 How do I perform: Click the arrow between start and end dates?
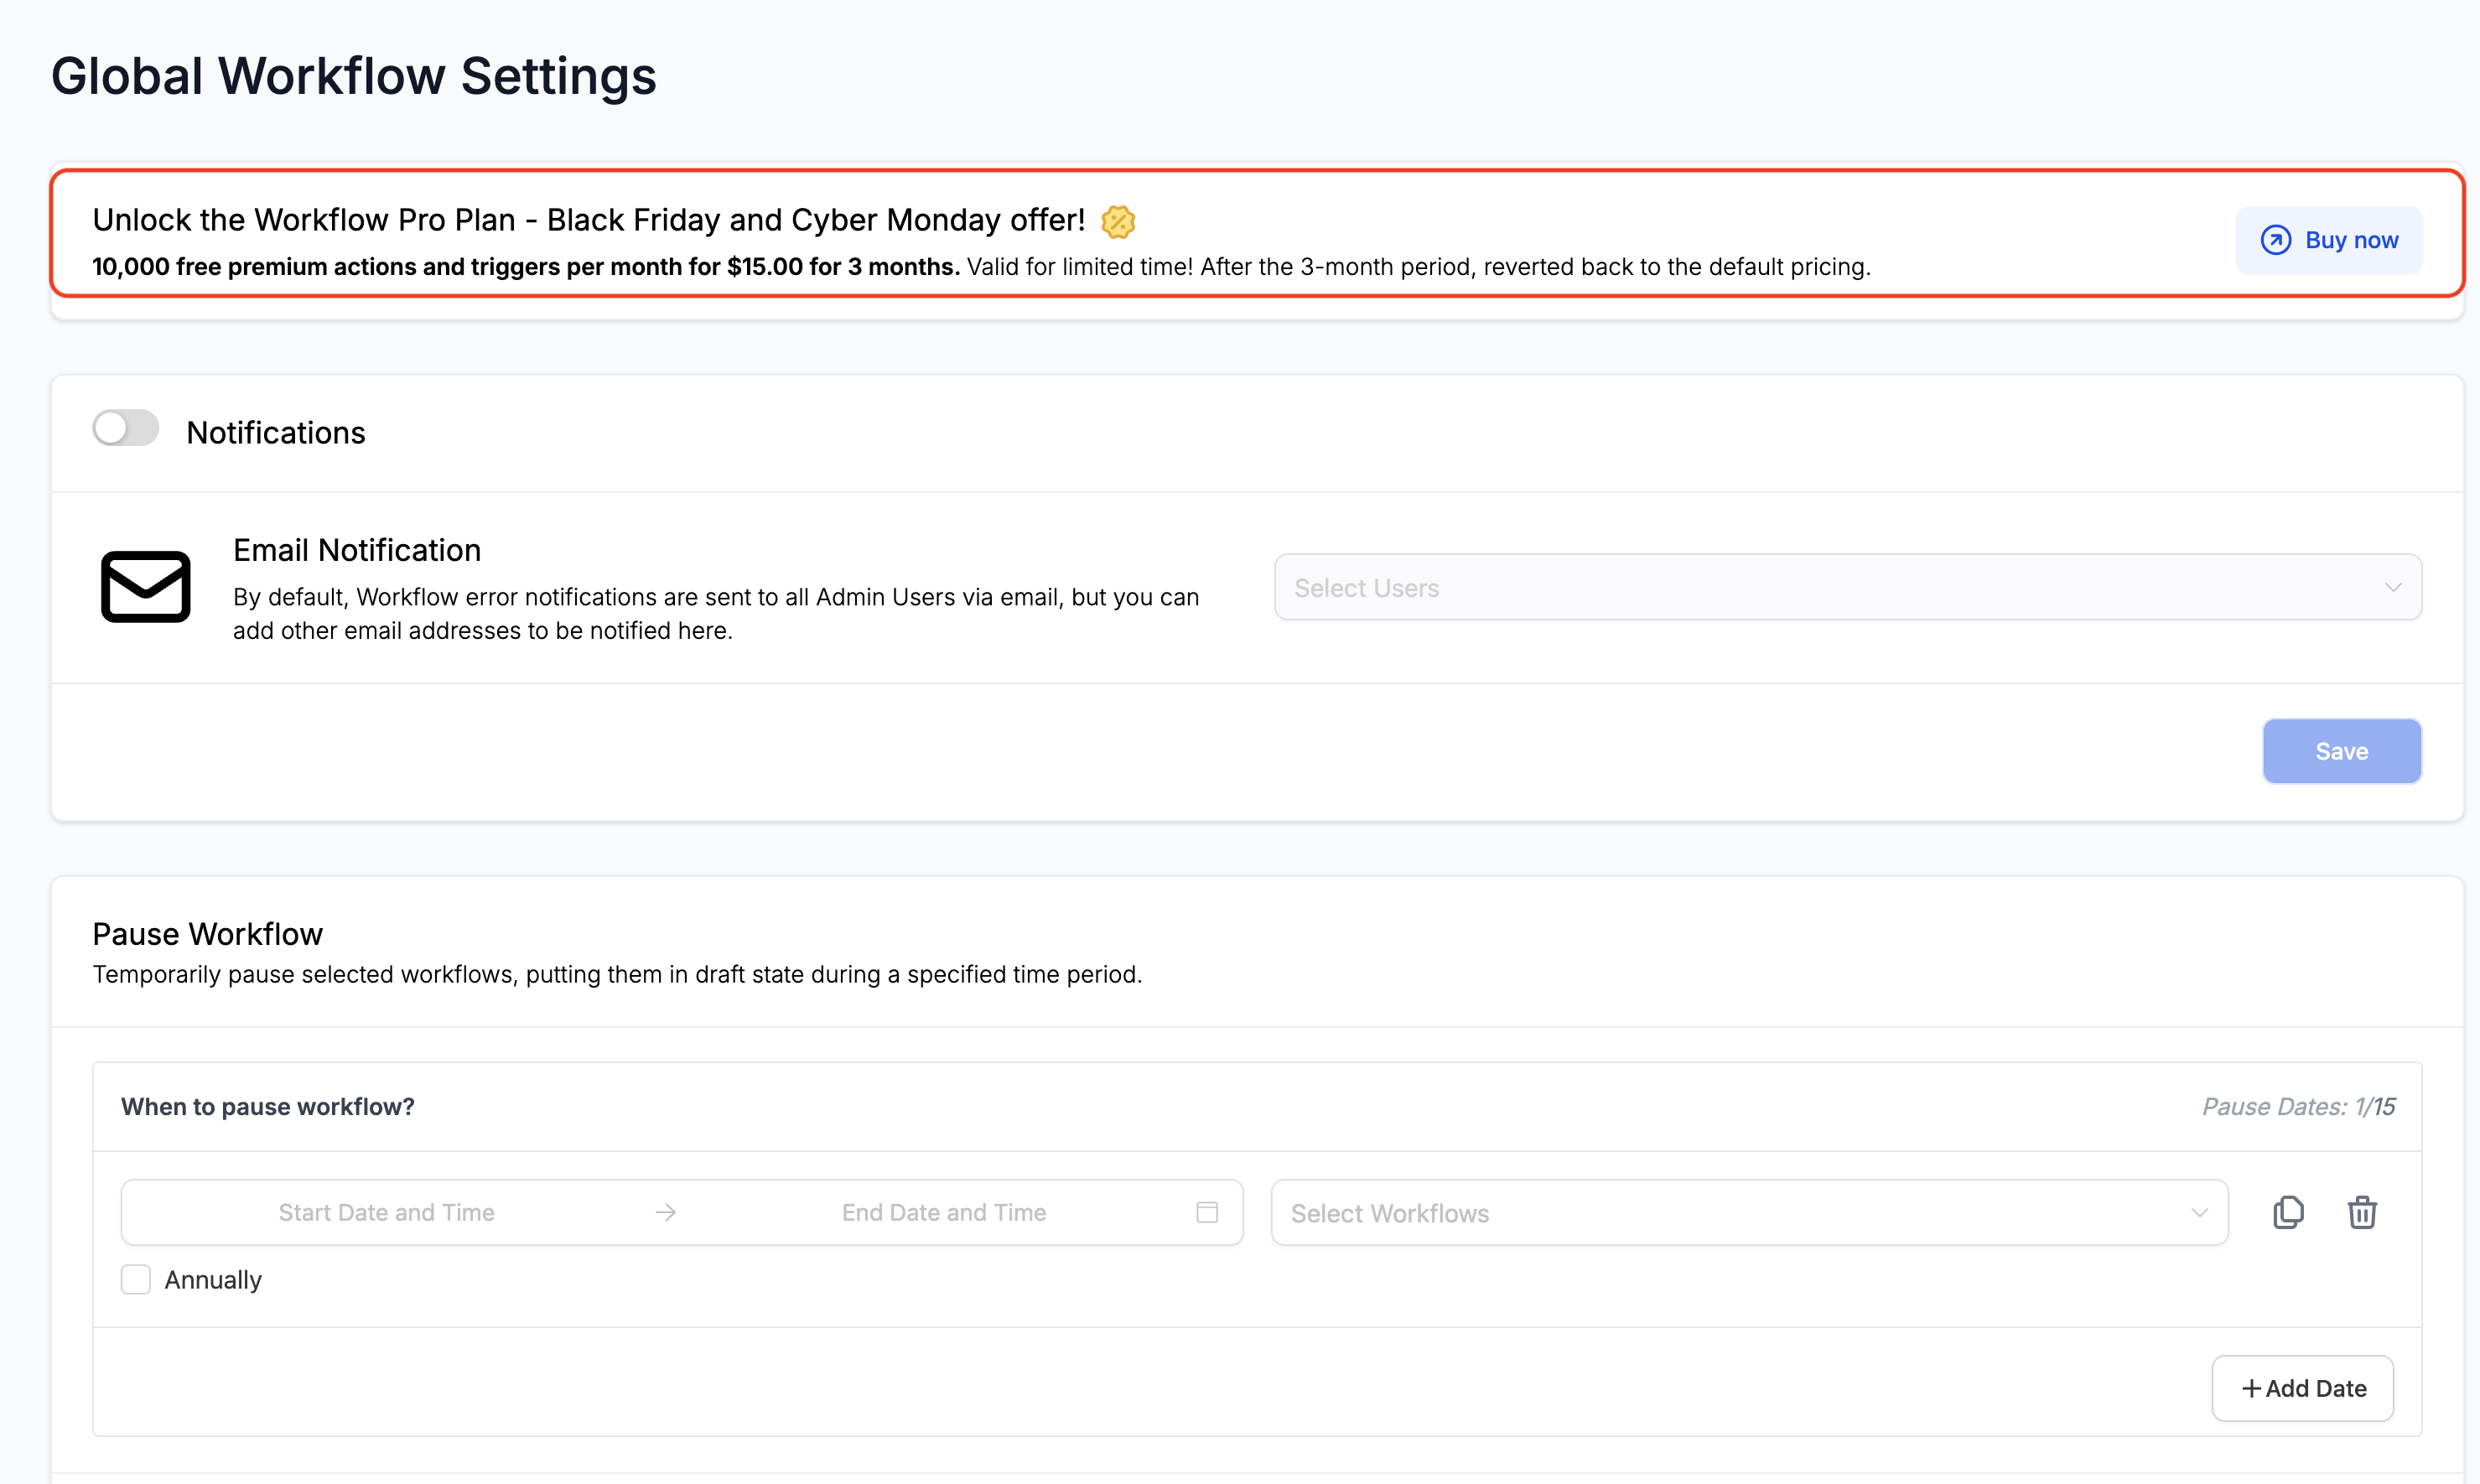pyautogui.click(x=666, y=1212)
